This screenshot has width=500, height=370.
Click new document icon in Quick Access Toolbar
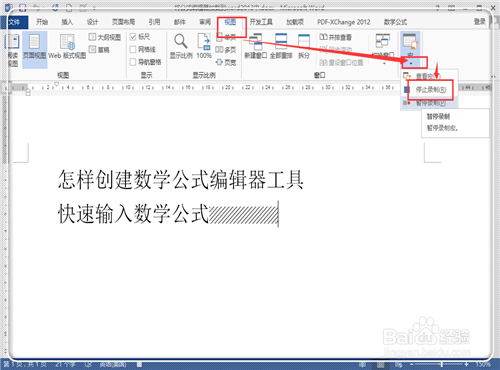point(69,7)
